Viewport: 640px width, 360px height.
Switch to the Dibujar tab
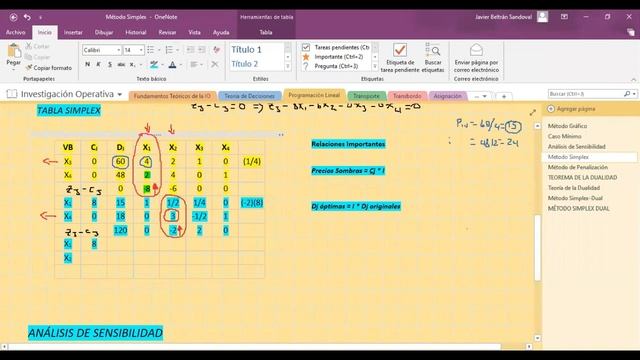pos(104,32)
